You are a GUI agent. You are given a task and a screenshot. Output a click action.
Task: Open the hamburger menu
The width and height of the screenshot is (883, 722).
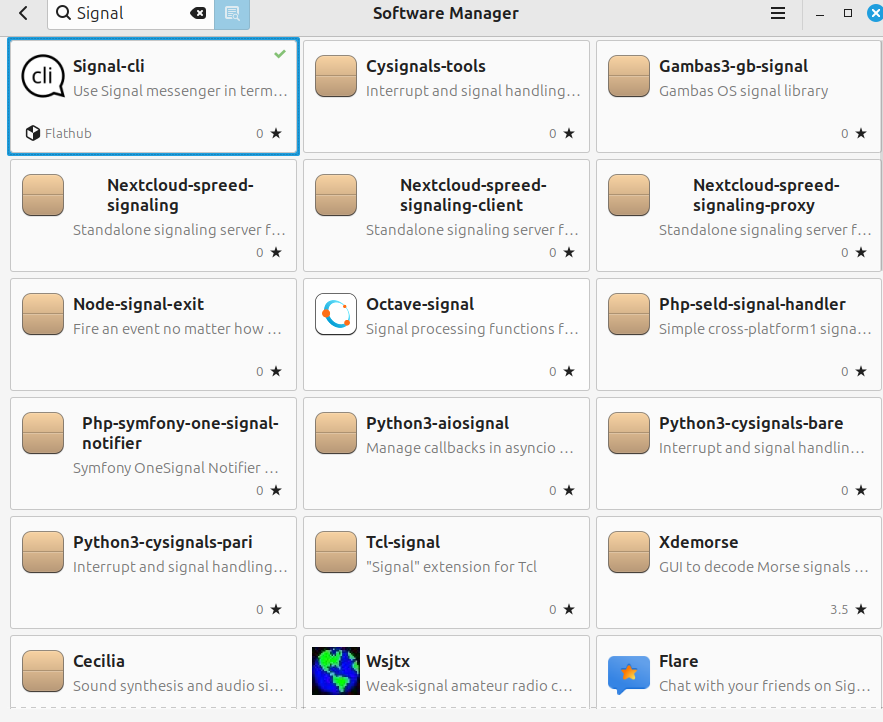coord(778,13)
